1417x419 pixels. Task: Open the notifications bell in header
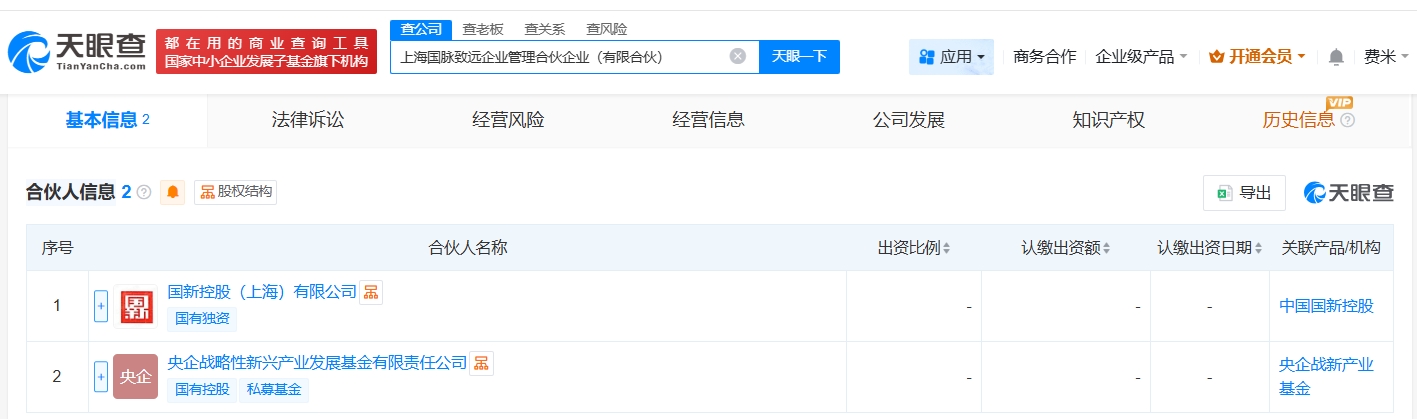(1336, 57)
